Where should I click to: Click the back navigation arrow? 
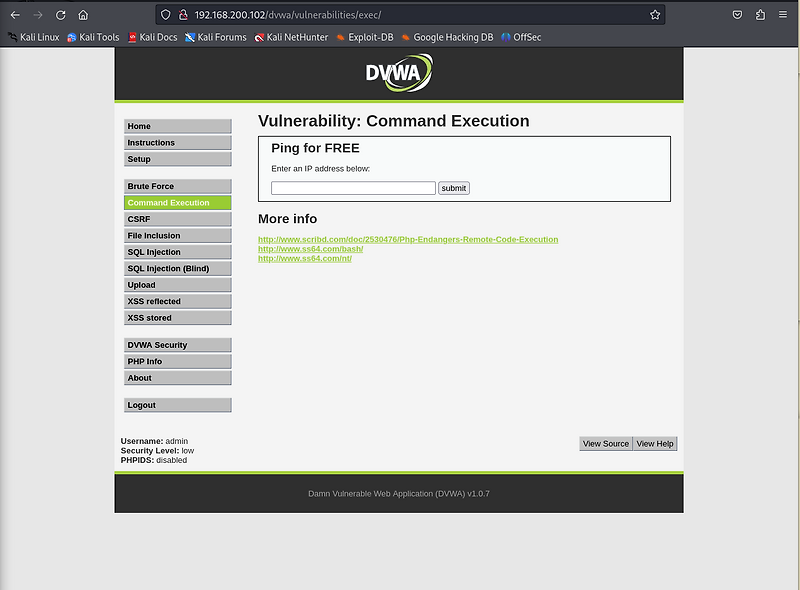pyautogui.click(x=14, y=15)
